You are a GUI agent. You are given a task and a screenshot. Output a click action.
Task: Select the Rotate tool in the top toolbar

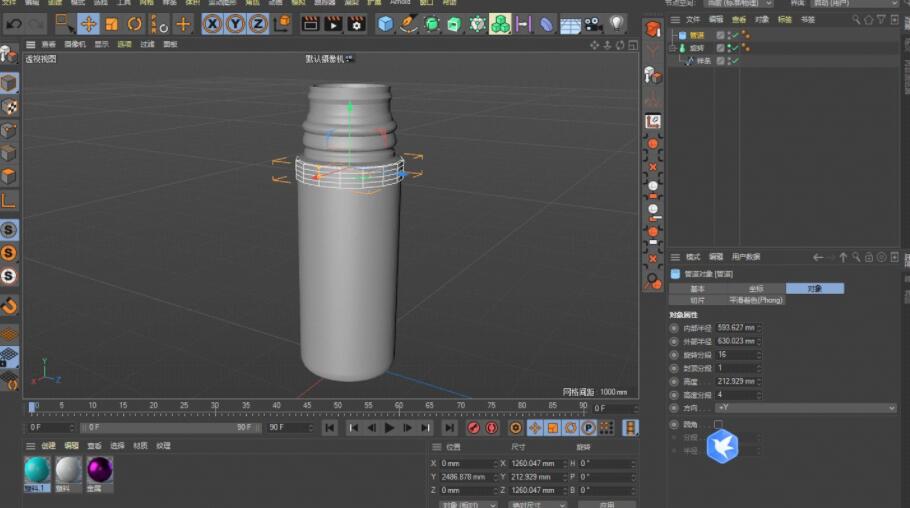pos(135,23)
